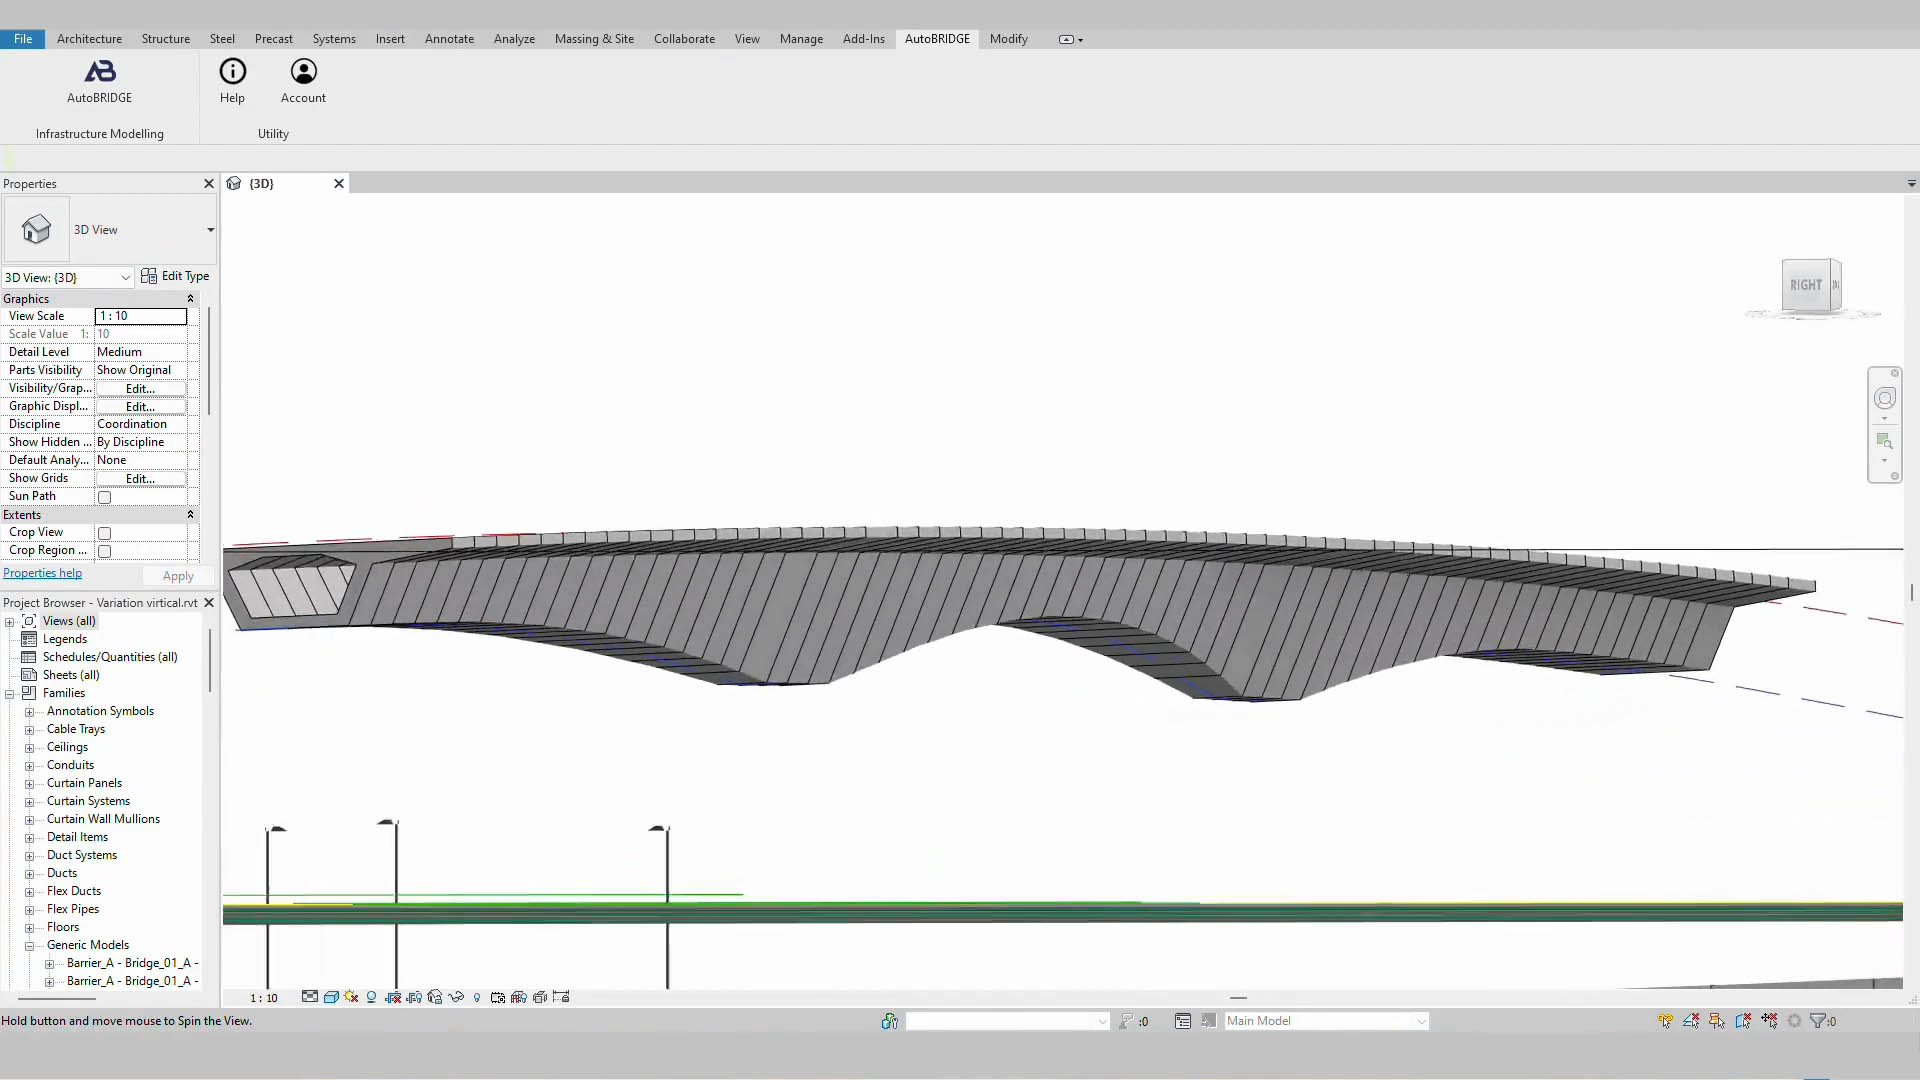Click Editing Requests icon in status bar
The height and width of the screenshot is (1080, 1920).
pyautogui.click(x=1126, y=1021)
